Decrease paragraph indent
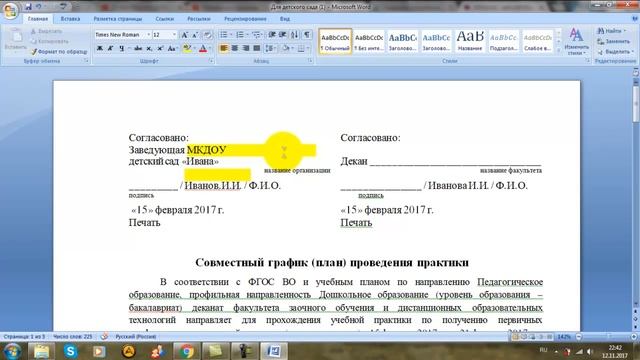 pos(272,35)
